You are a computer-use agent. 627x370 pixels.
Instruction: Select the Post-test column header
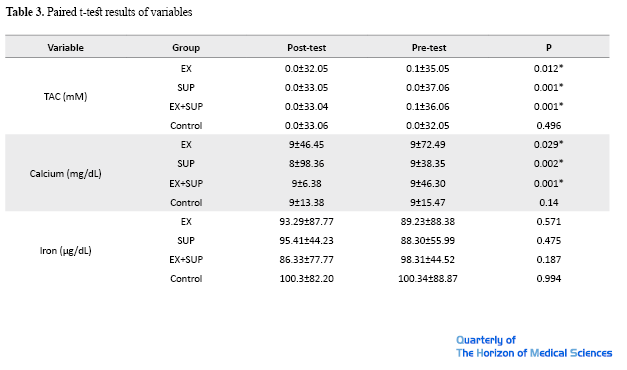click(306, 48)
